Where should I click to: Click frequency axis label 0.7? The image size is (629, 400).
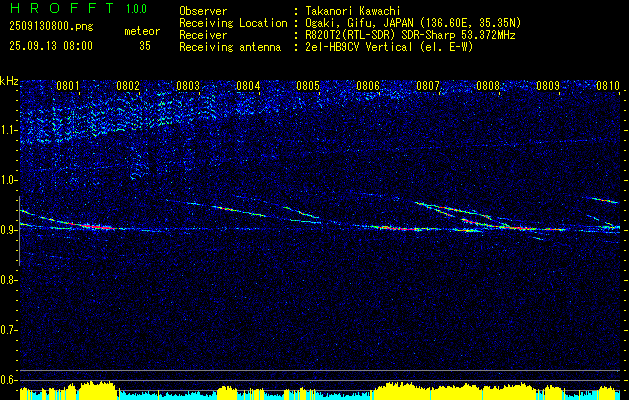click(x=8, y=330)
